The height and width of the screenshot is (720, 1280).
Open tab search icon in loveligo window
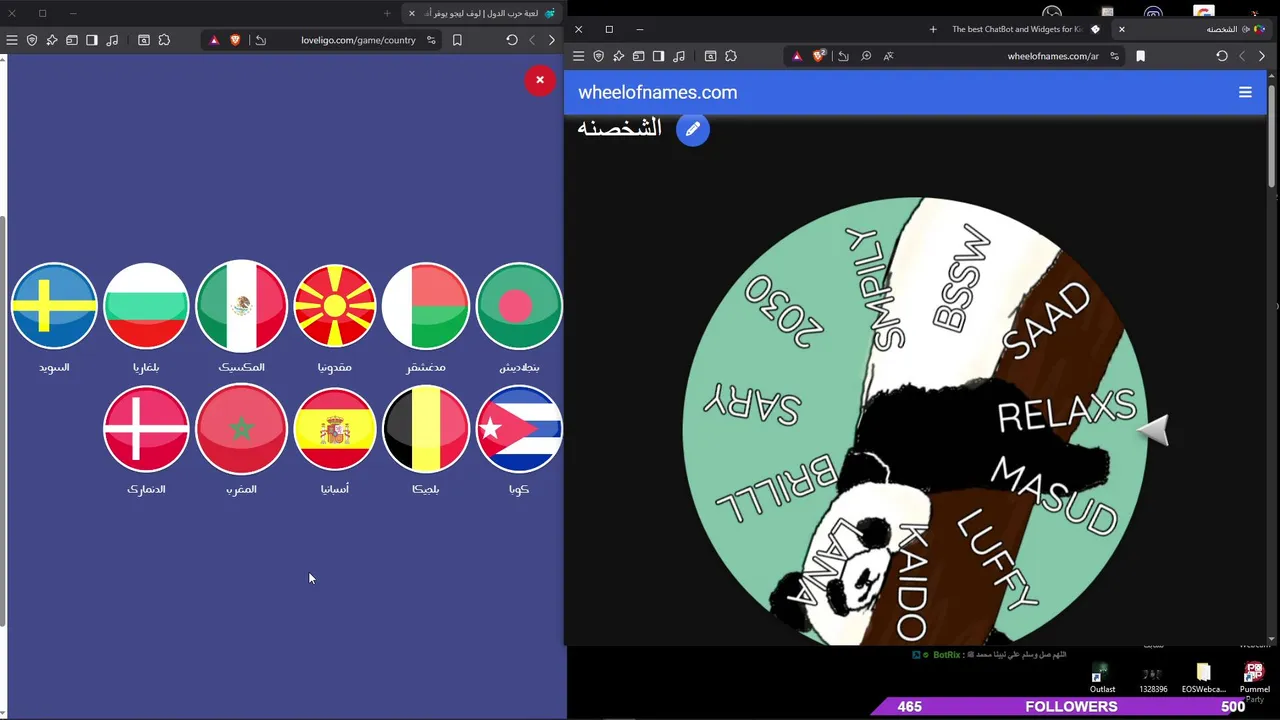point(144,40)
